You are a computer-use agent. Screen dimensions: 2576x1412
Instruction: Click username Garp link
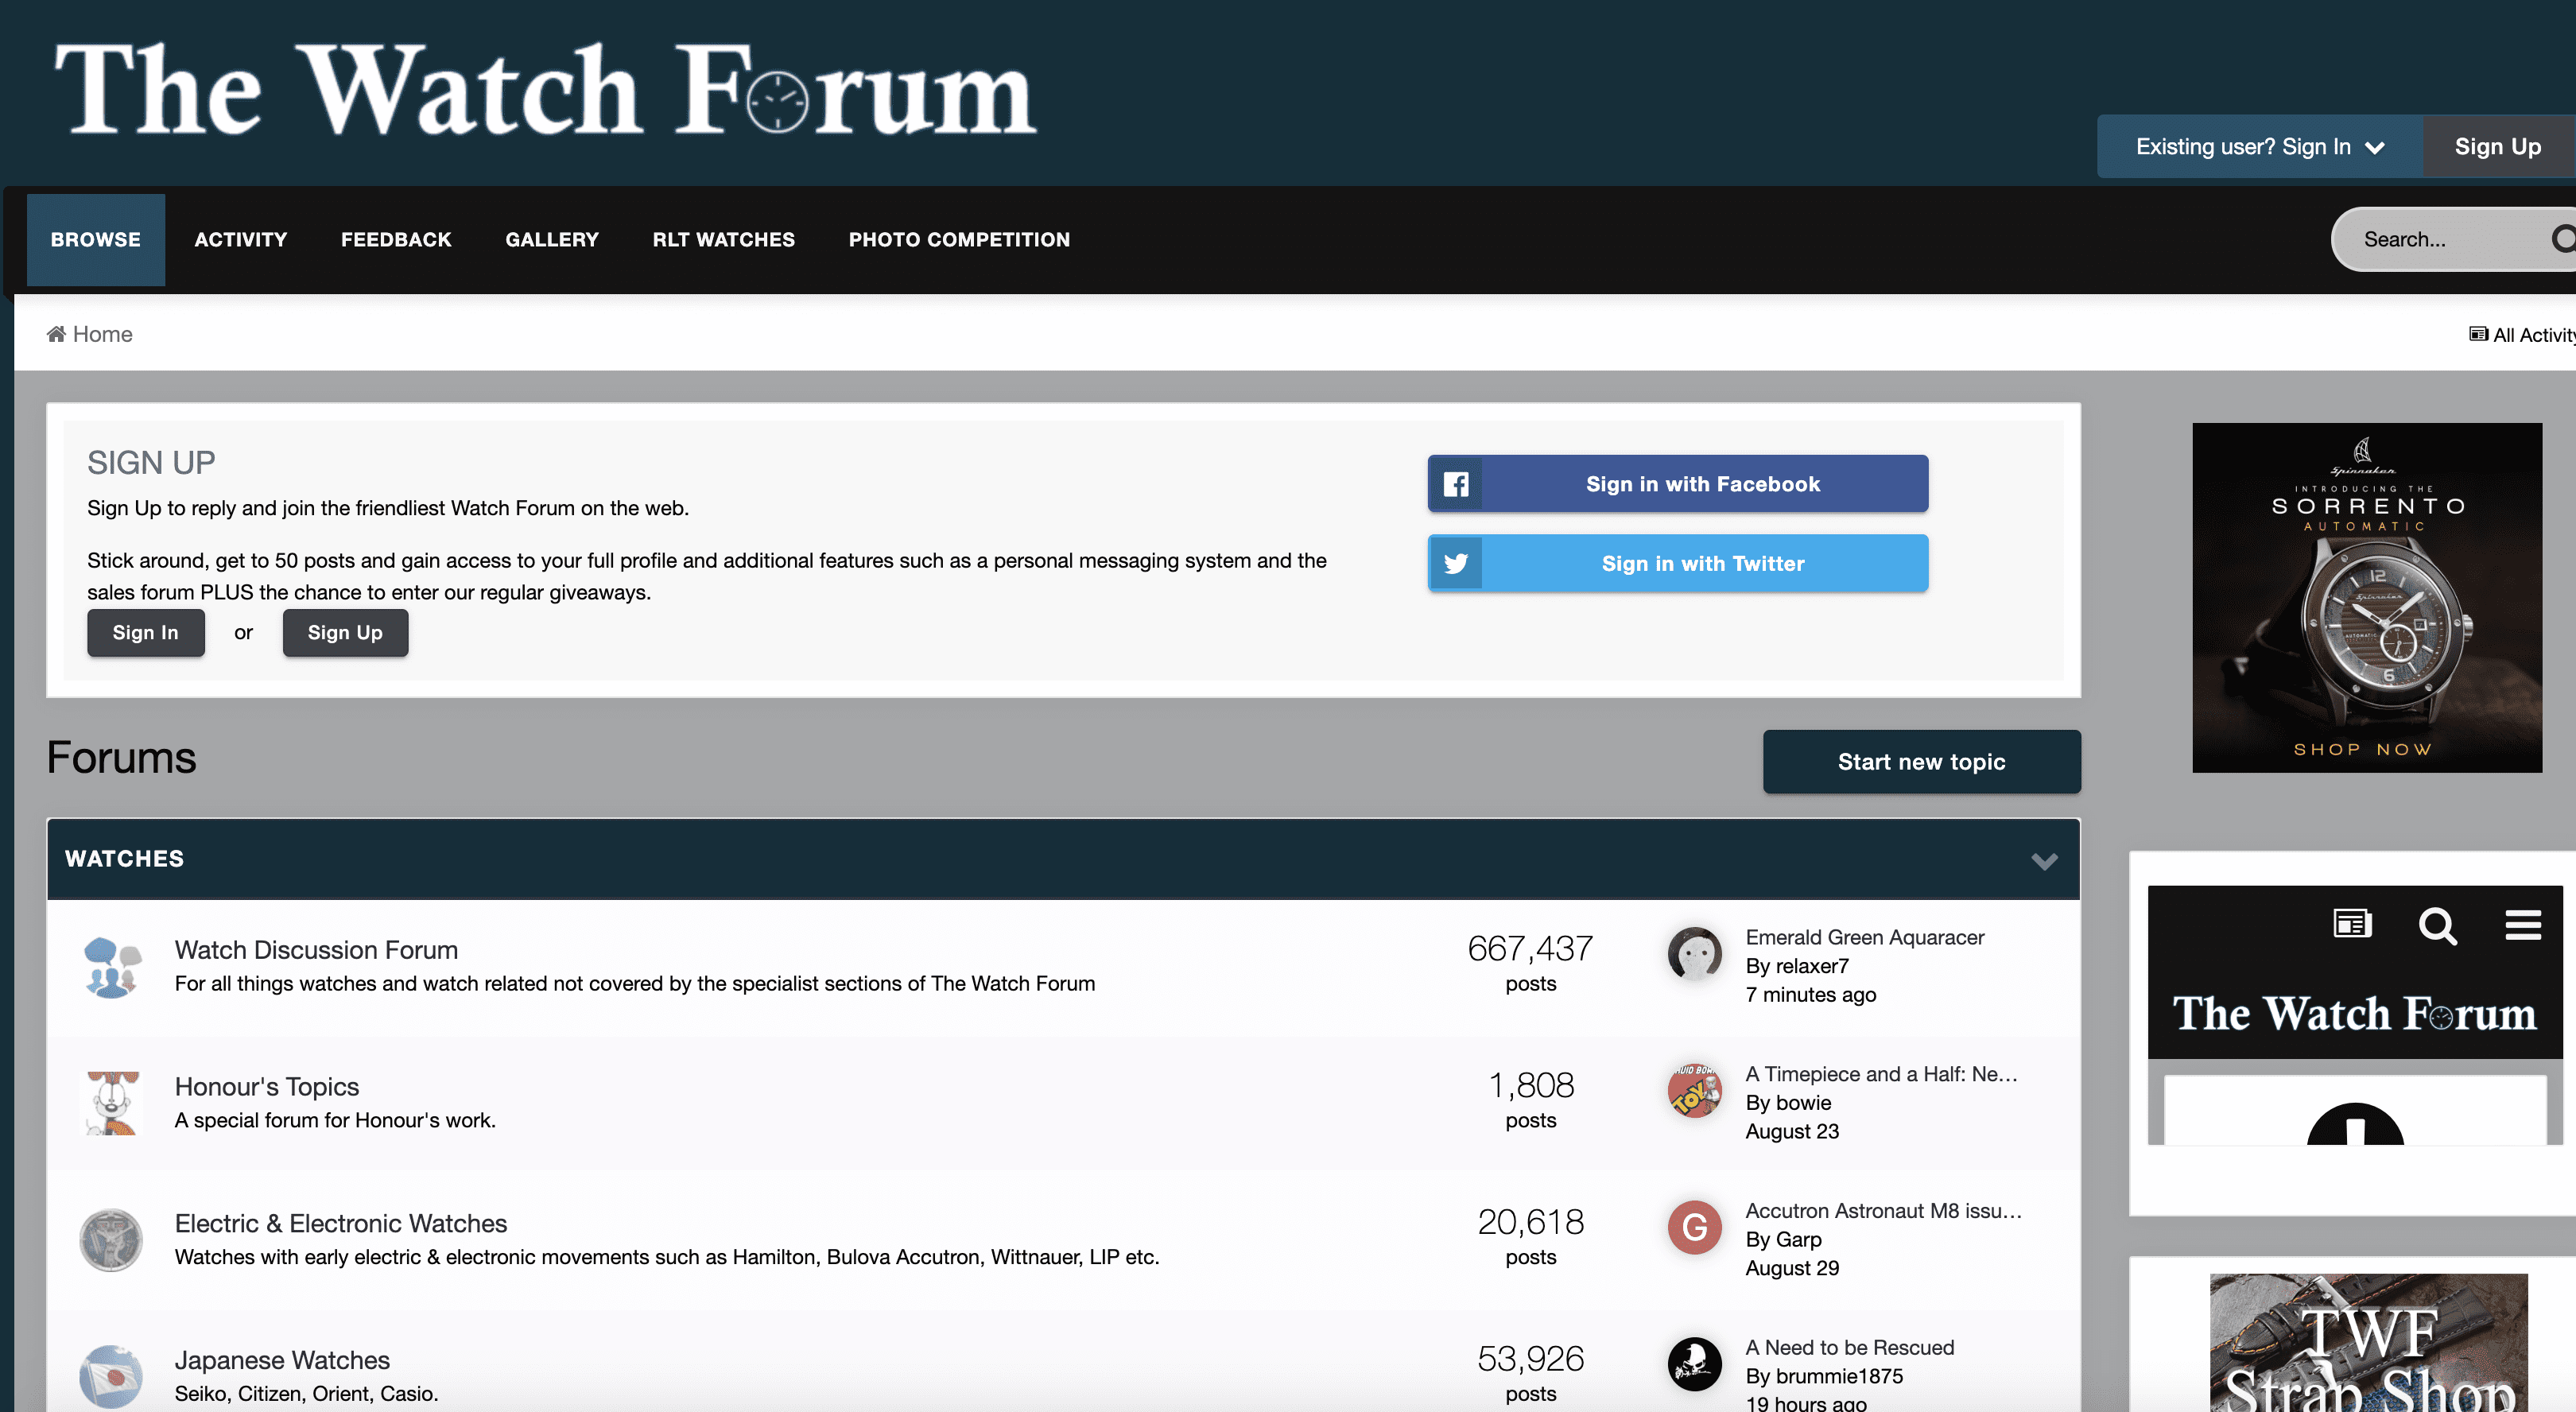[x=1798, y=1240]
